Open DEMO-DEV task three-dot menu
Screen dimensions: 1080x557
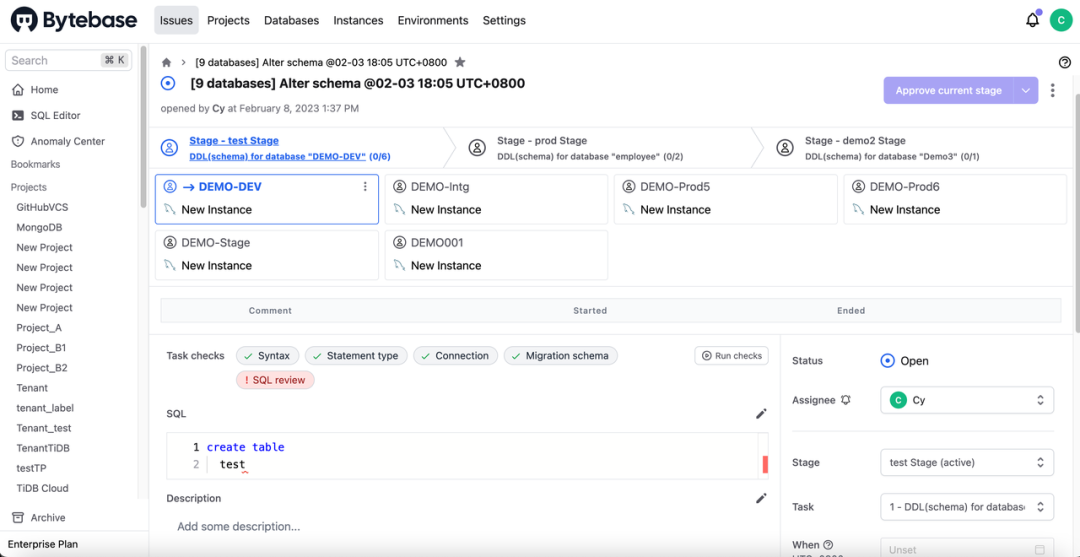tap(365, 186)
